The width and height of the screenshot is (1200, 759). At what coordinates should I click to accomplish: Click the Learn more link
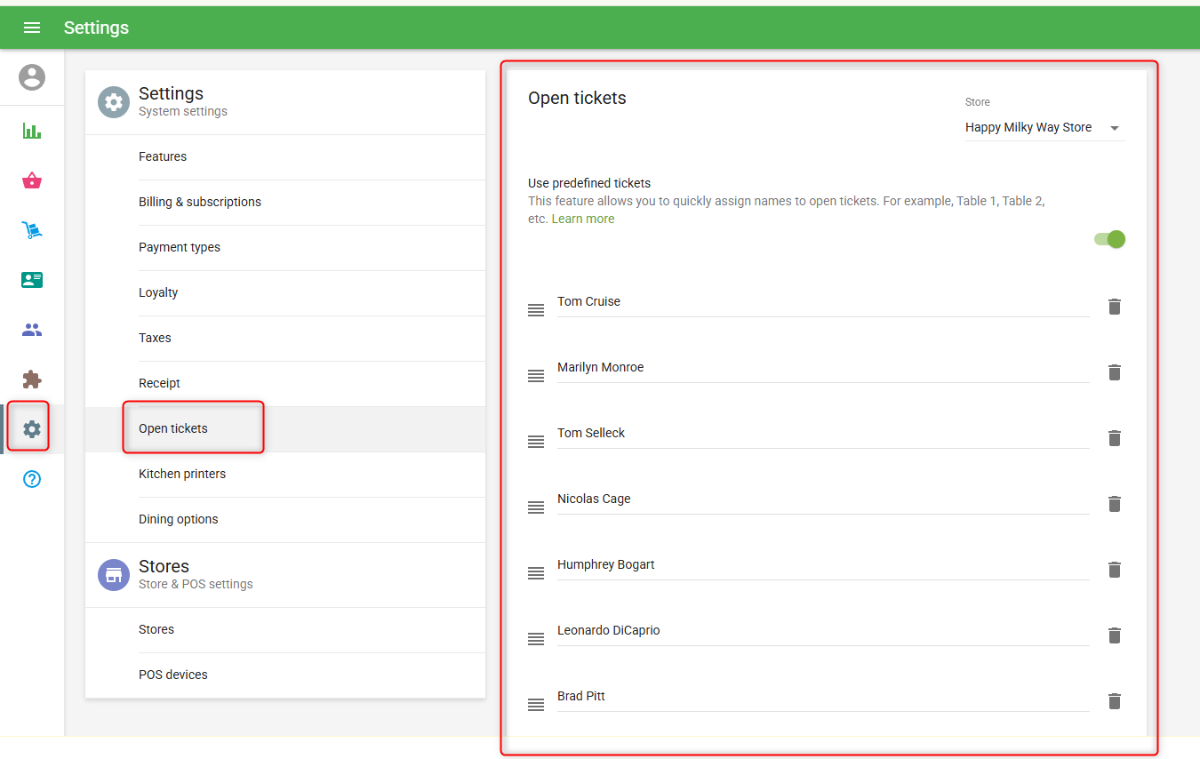coord(583,219)
